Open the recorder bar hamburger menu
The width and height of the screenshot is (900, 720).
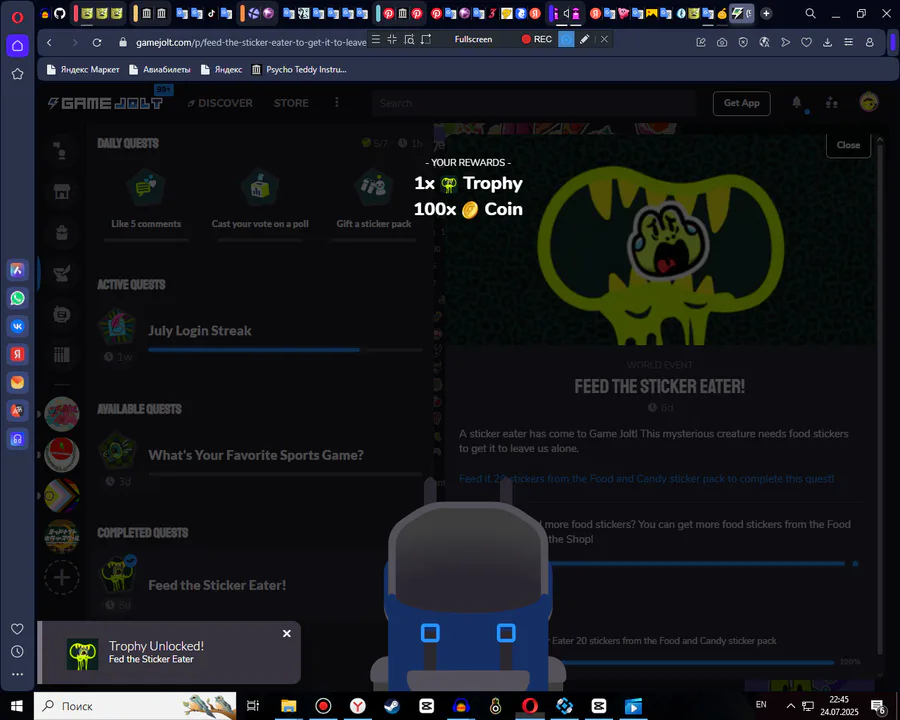coord(375,39)
